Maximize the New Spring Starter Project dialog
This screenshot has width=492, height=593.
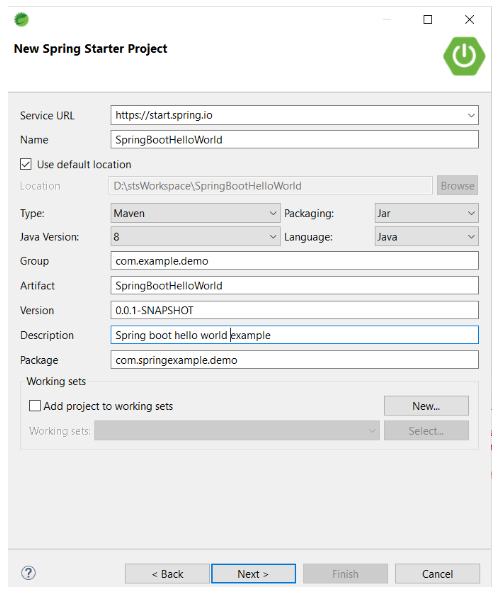(427, 19)
